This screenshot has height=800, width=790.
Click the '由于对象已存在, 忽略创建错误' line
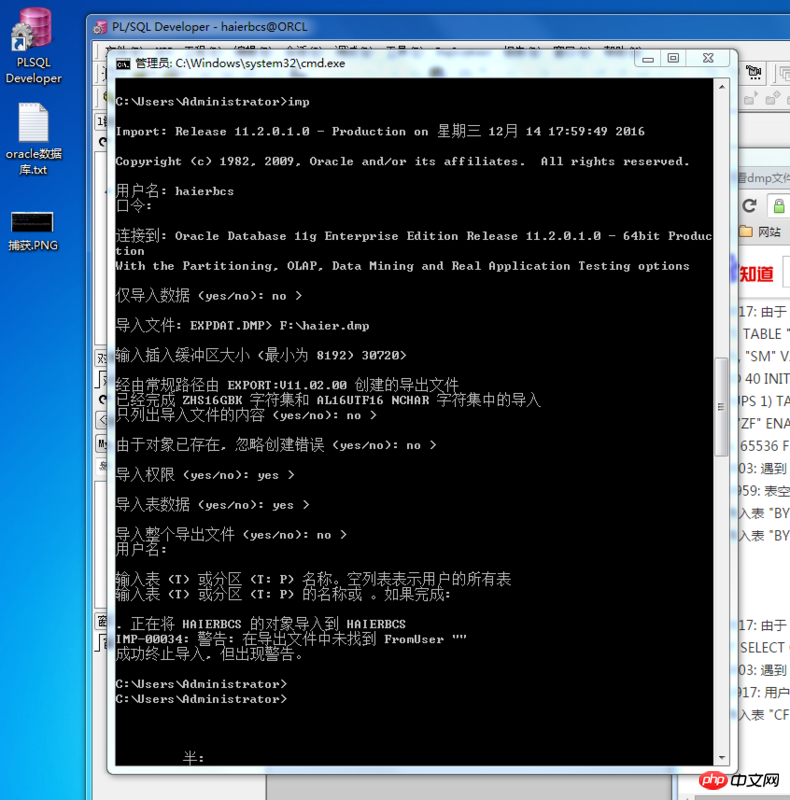tap(276, 445)
